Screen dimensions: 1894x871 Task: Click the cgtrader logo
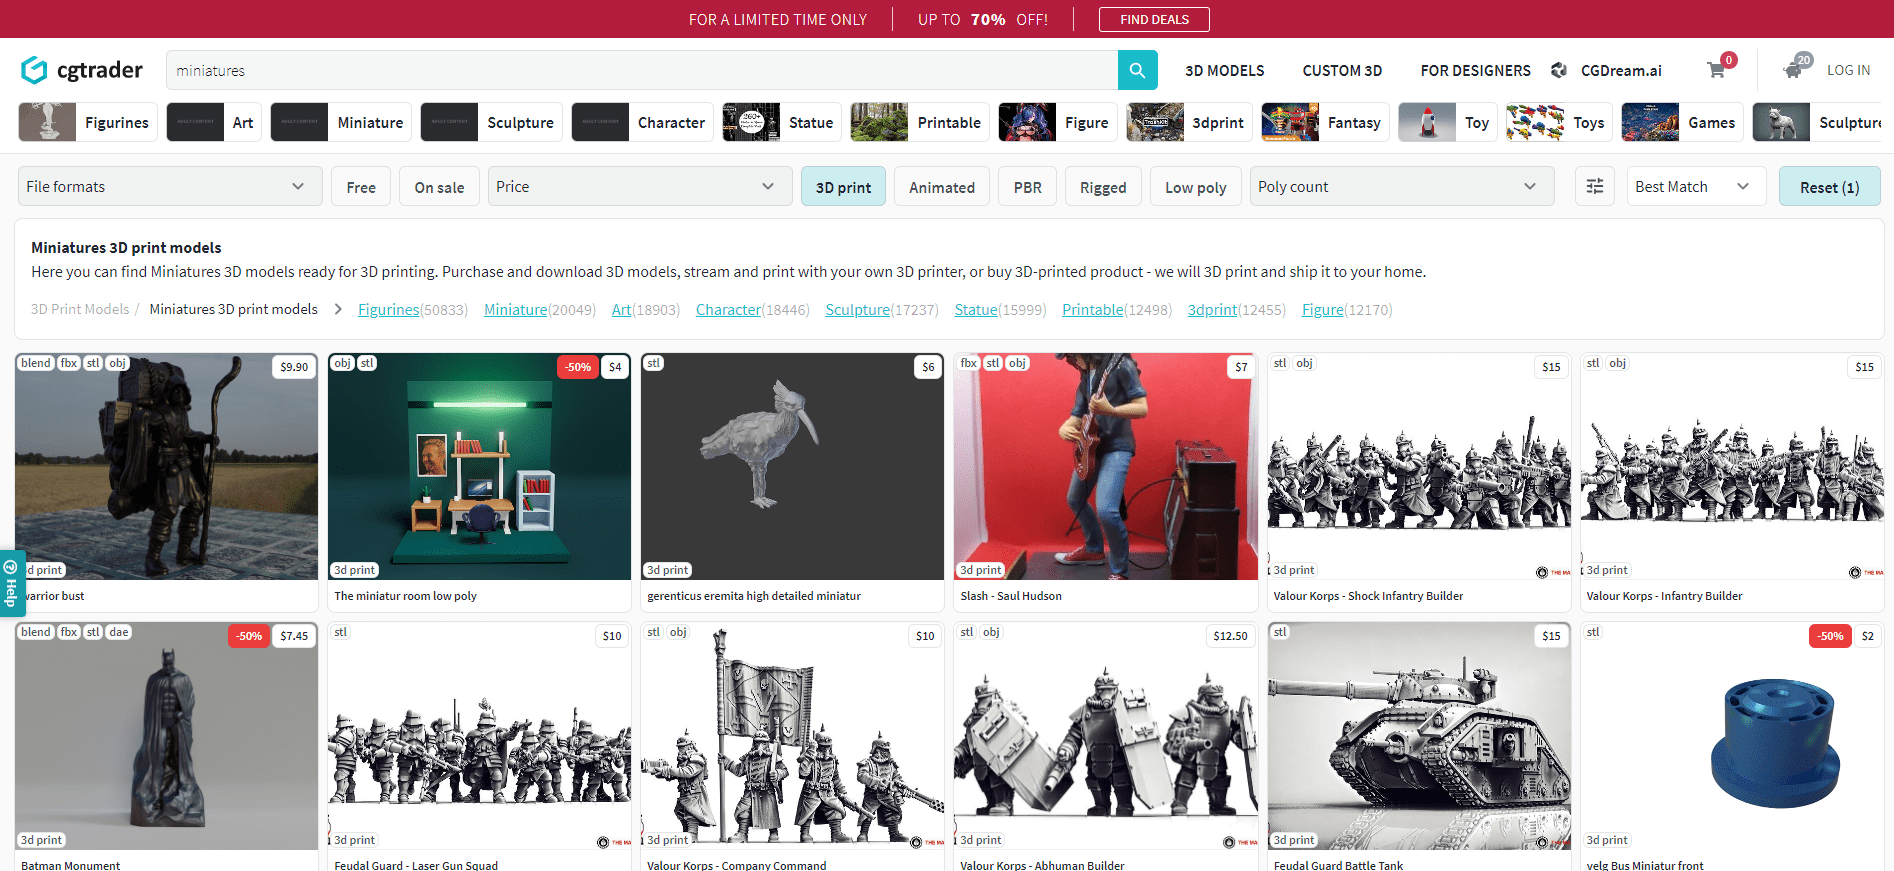82,70
